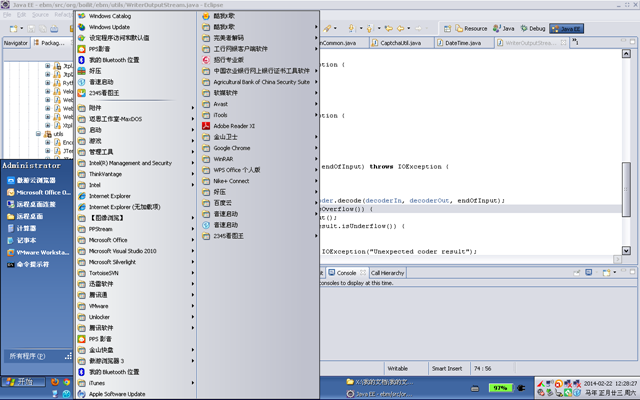Click the Firefox icon in quick launch
640x400 pixels.
[x=55, y=382]
